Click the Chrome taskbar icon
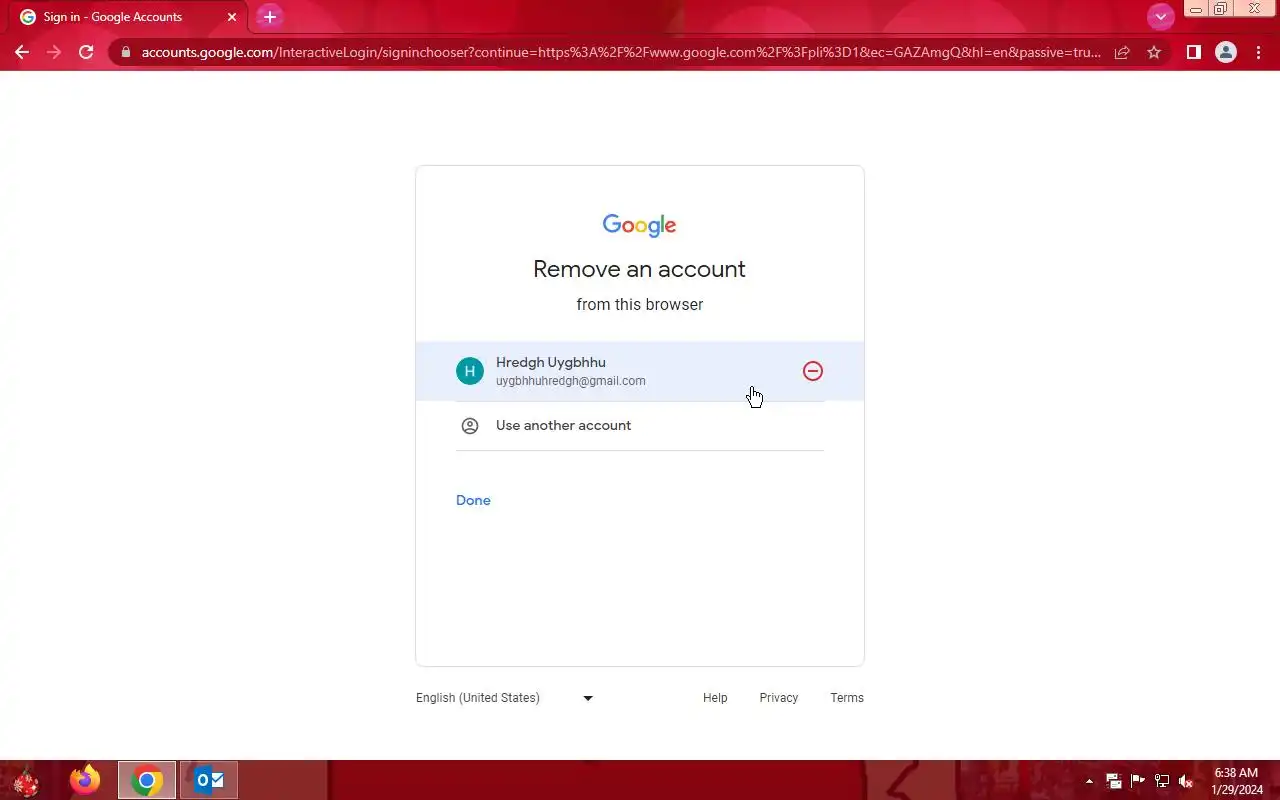The height and width of the screenshot is (800, 1280). point(147,780)
